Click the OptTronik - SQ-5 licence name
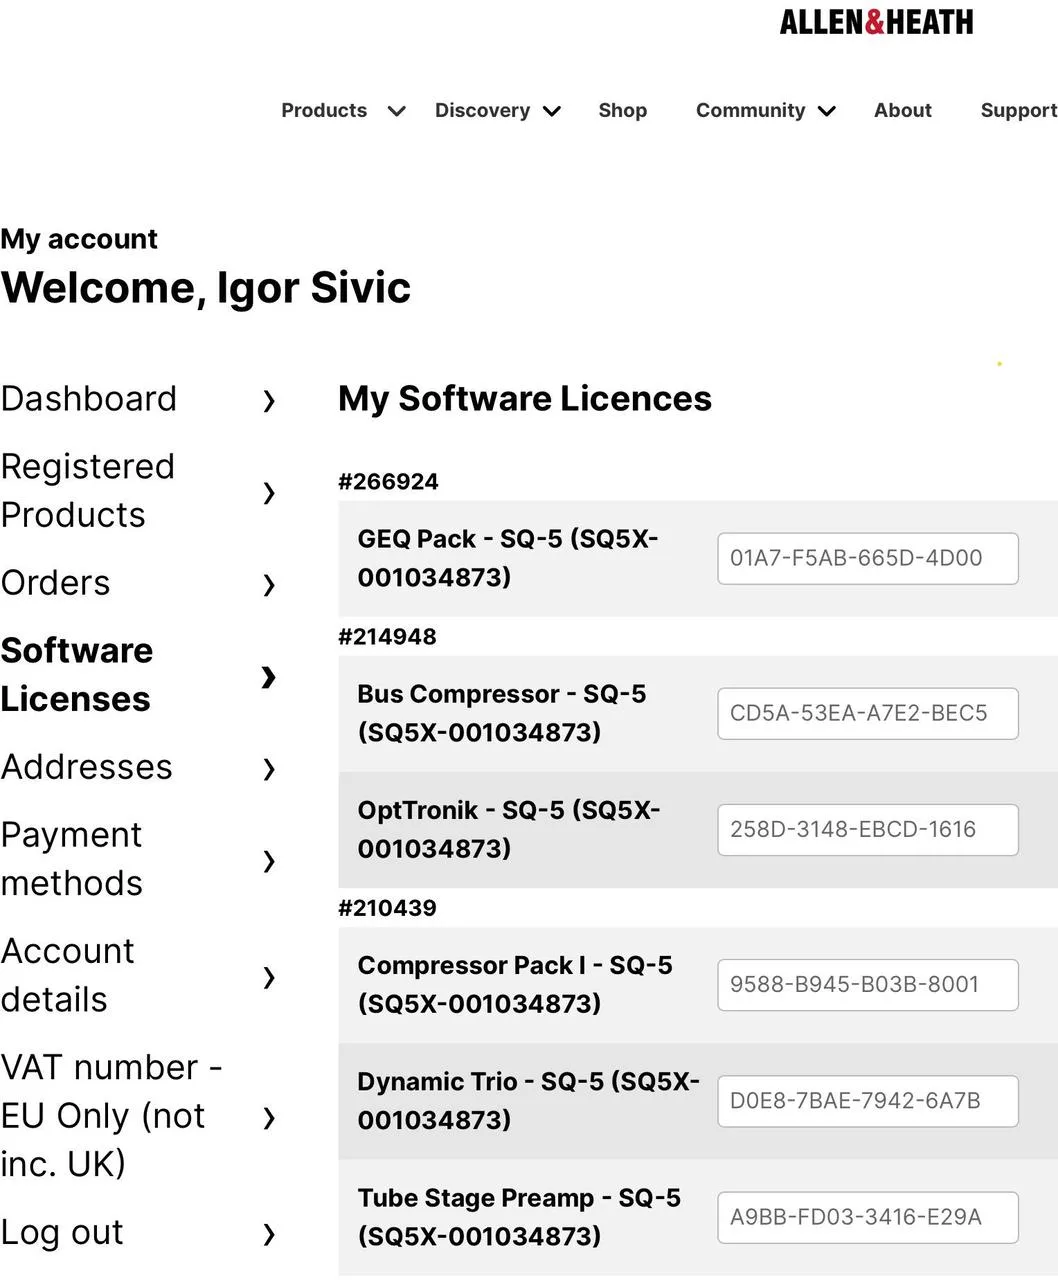 pos(509,829)
